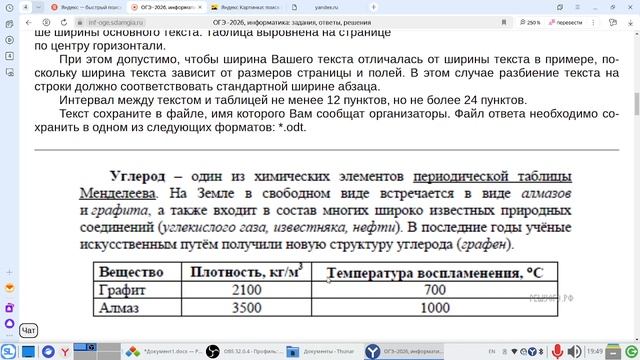Open the browser three-dot page menu
This screenshot has height=360, width=640.
coord(593,22)
